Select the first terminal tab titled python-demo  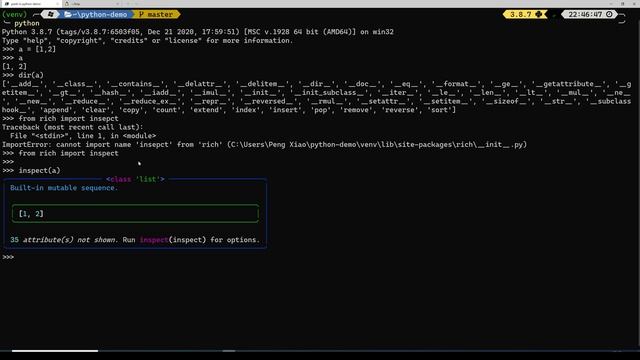click(x=31, y=4)
